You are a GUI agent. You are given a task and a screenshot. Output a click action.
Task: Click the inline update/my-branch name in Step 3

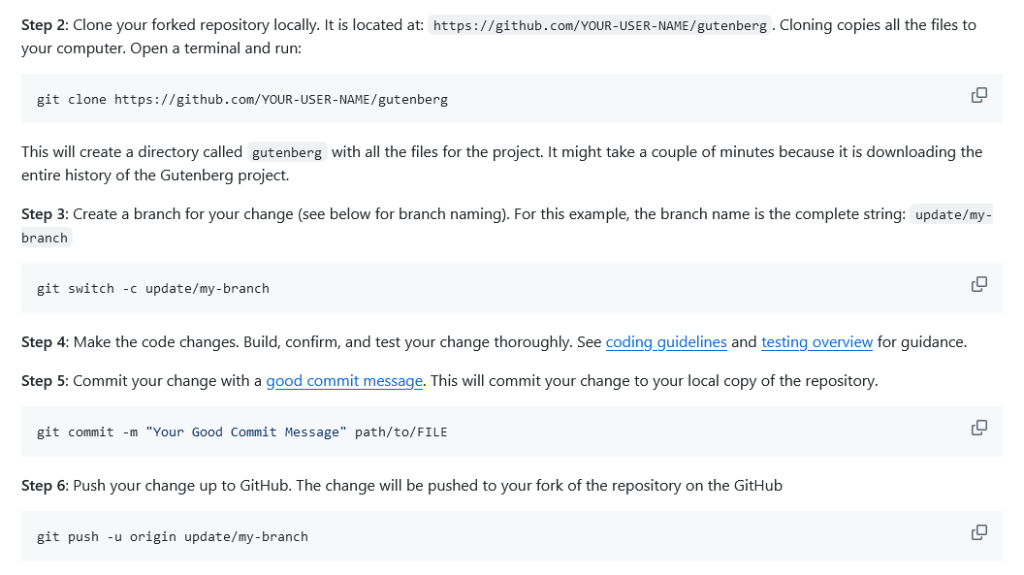click(x=952, y=215)
